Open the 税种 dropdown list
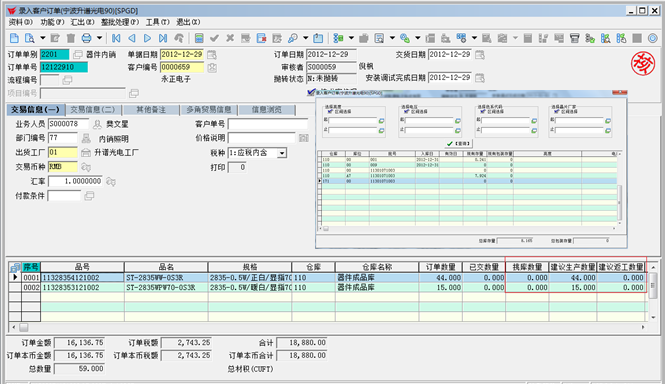The image size is (665, 384). click(282, 153)
